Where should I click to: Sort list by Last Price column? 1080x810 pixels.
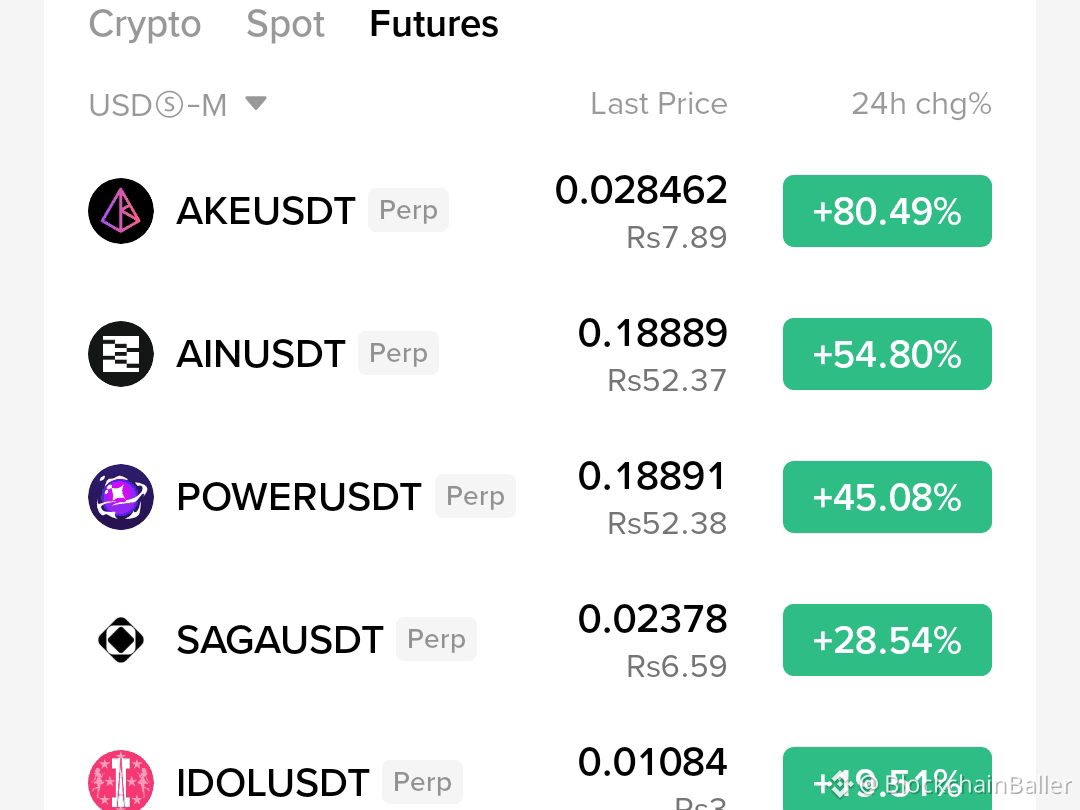(x=659, y=104)
